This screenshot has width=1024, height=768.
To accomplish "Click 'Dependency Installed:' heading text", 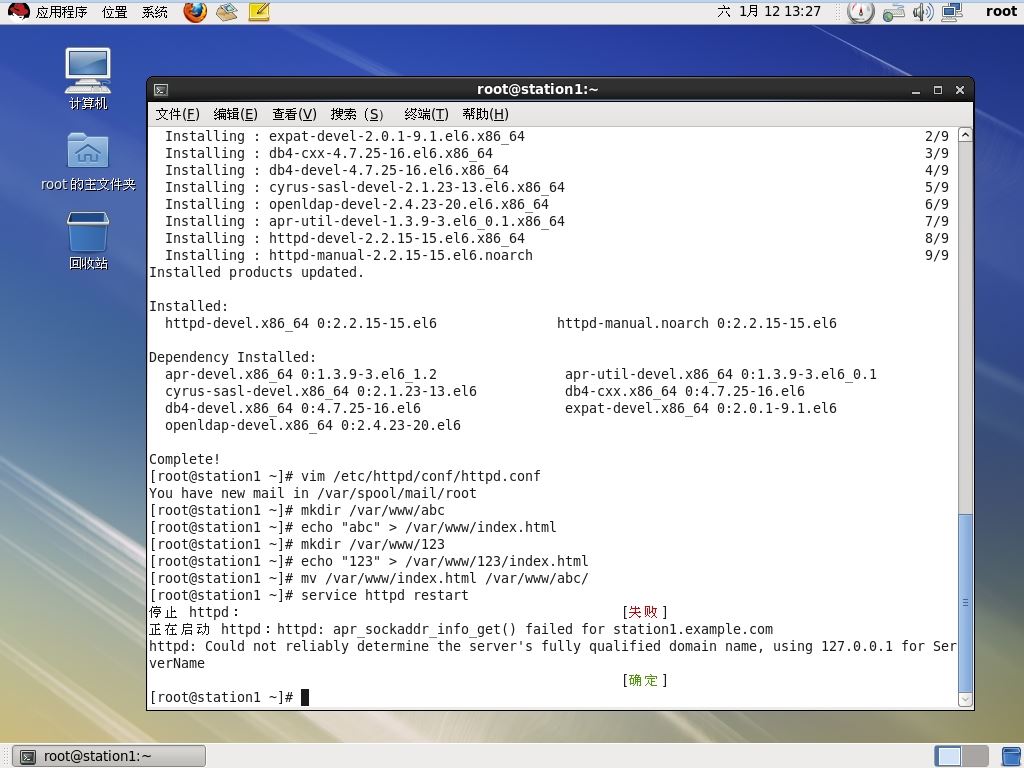I will click(x=232, y=357).
